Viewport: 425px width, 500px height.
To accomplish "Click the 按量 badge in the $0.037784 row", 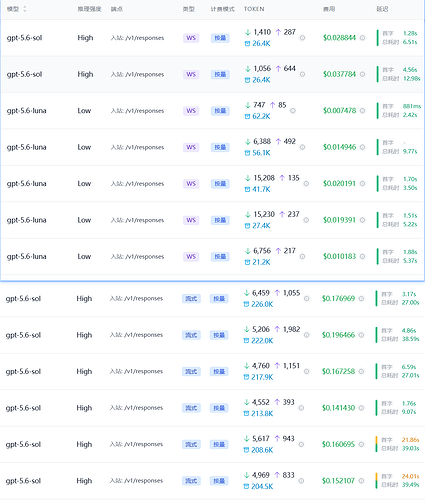I will [x=220, y=74].
